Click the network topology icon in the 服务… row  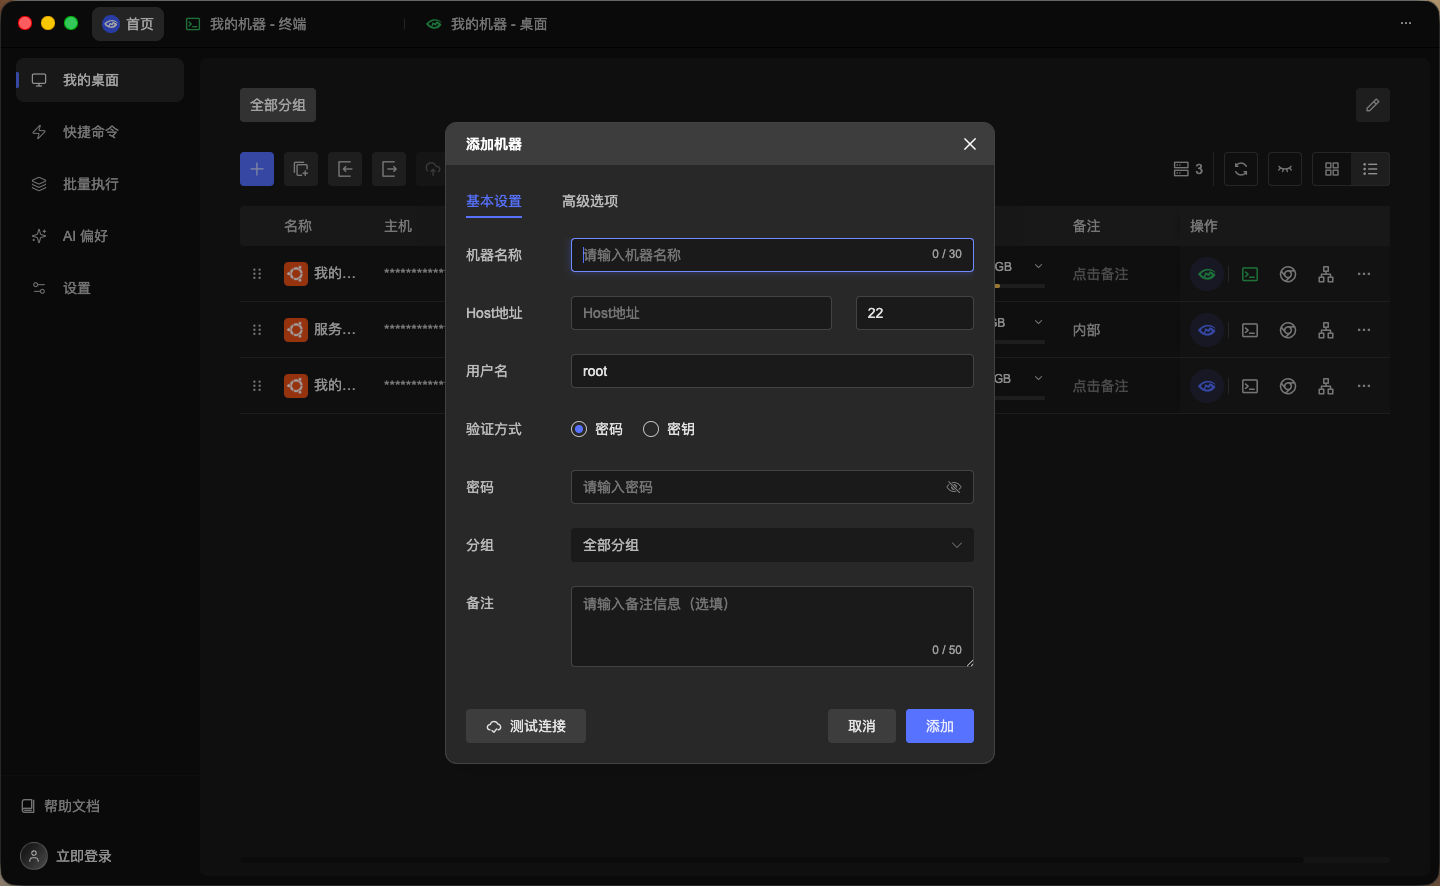coord(1326,330)
